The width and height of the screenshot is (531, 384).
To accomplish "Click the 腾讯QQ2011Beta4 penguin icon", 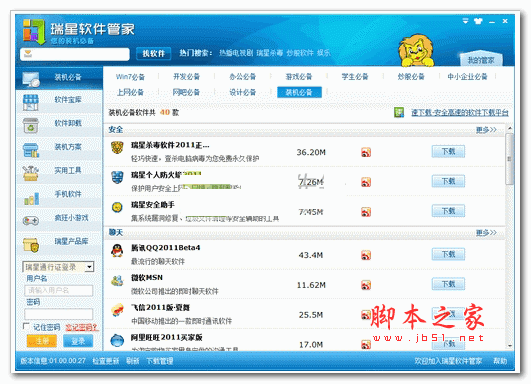I will click(x=117, y=251).
